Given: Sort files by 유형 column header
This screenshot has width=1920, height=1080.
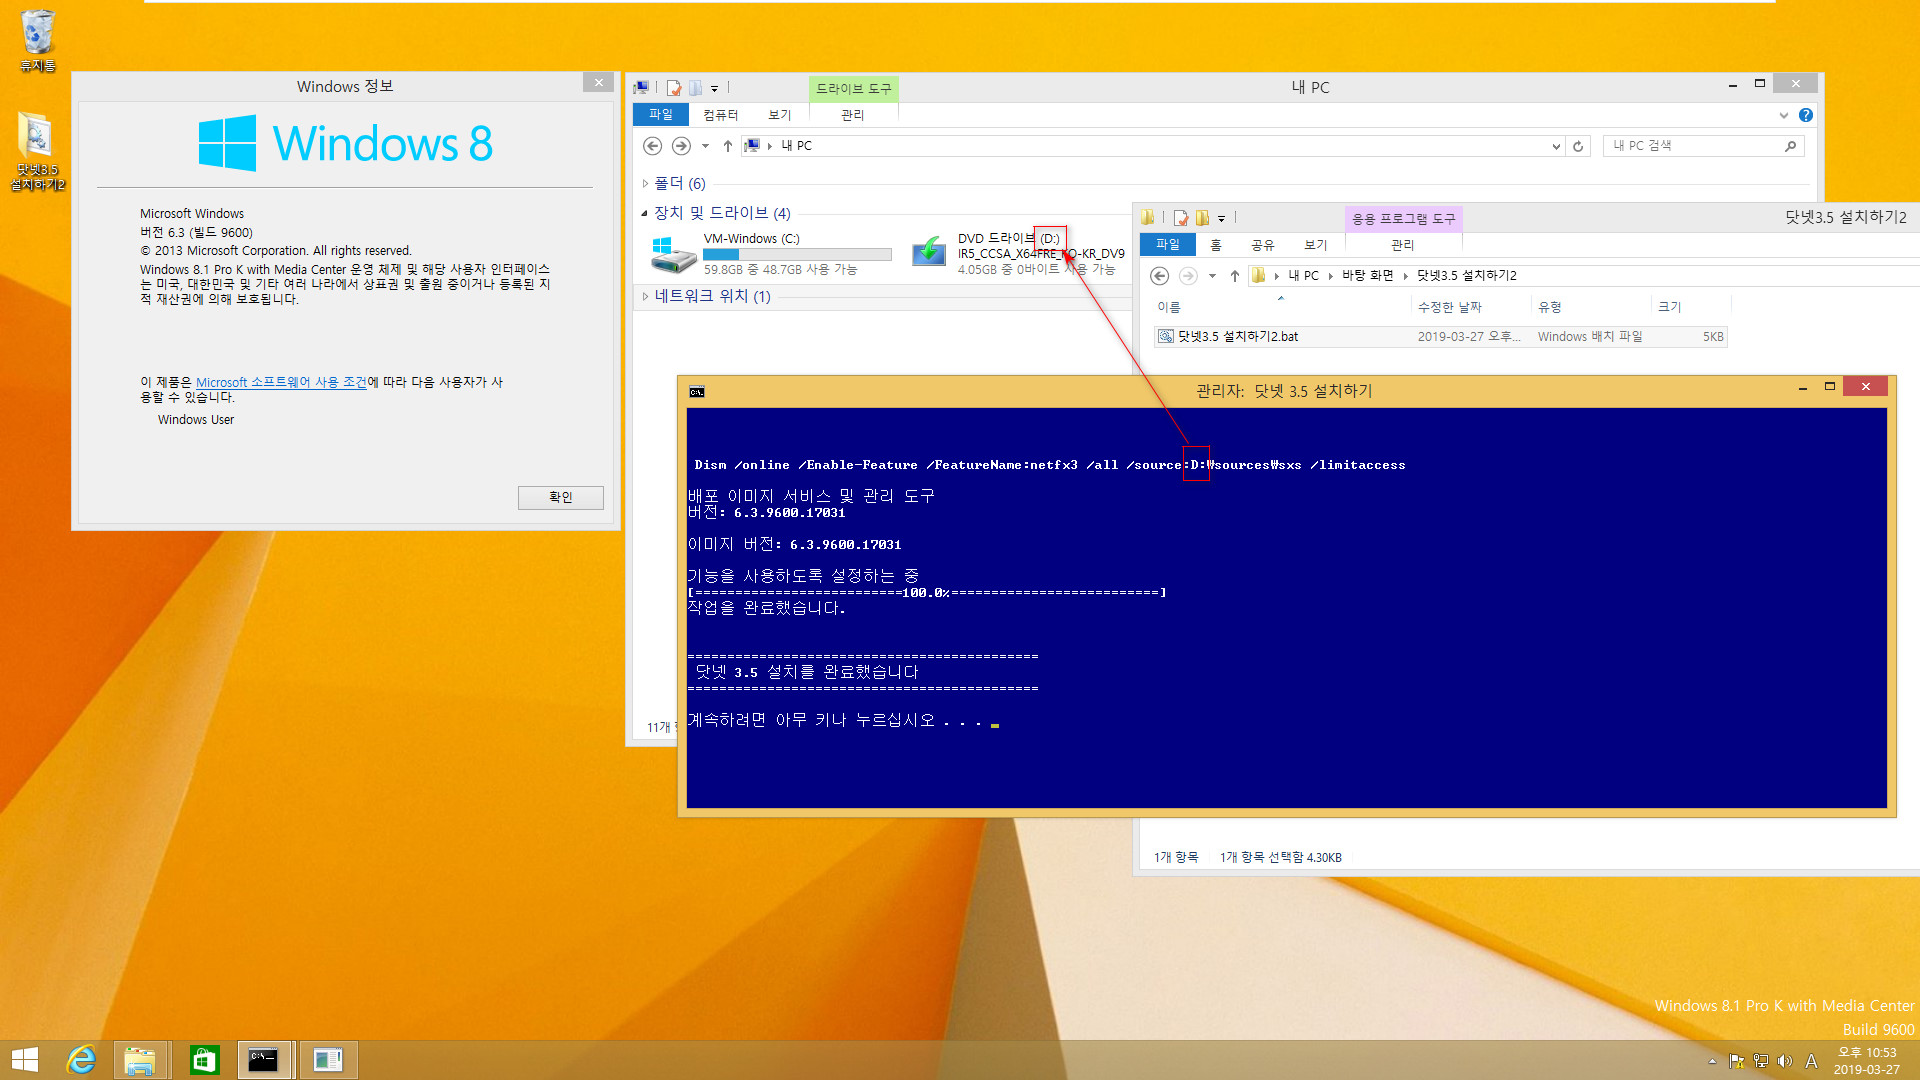Looking at the screenshot, I should coord(1590,307).
